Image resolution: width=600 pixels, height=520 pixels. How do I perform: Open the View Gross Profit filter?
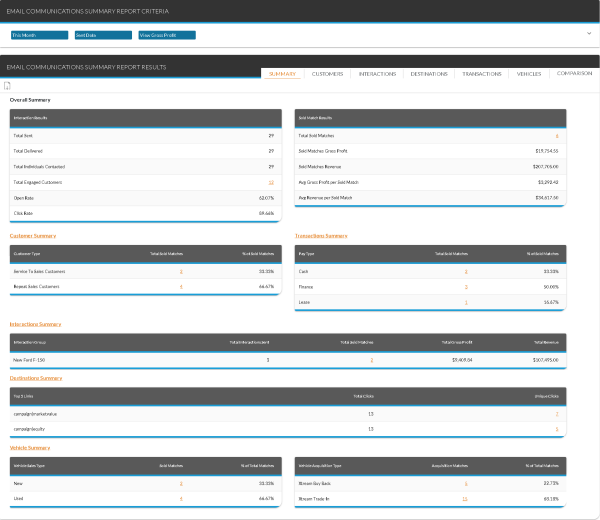pos(166,35)
